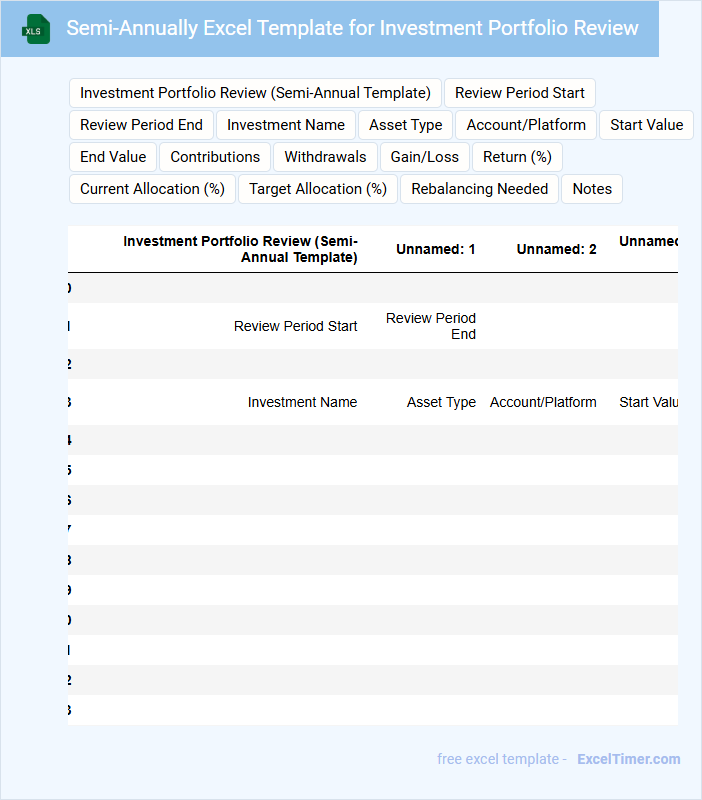Click the 'Investment Name' table cell
The image size is (702, 800).
[x=303, y=402]
